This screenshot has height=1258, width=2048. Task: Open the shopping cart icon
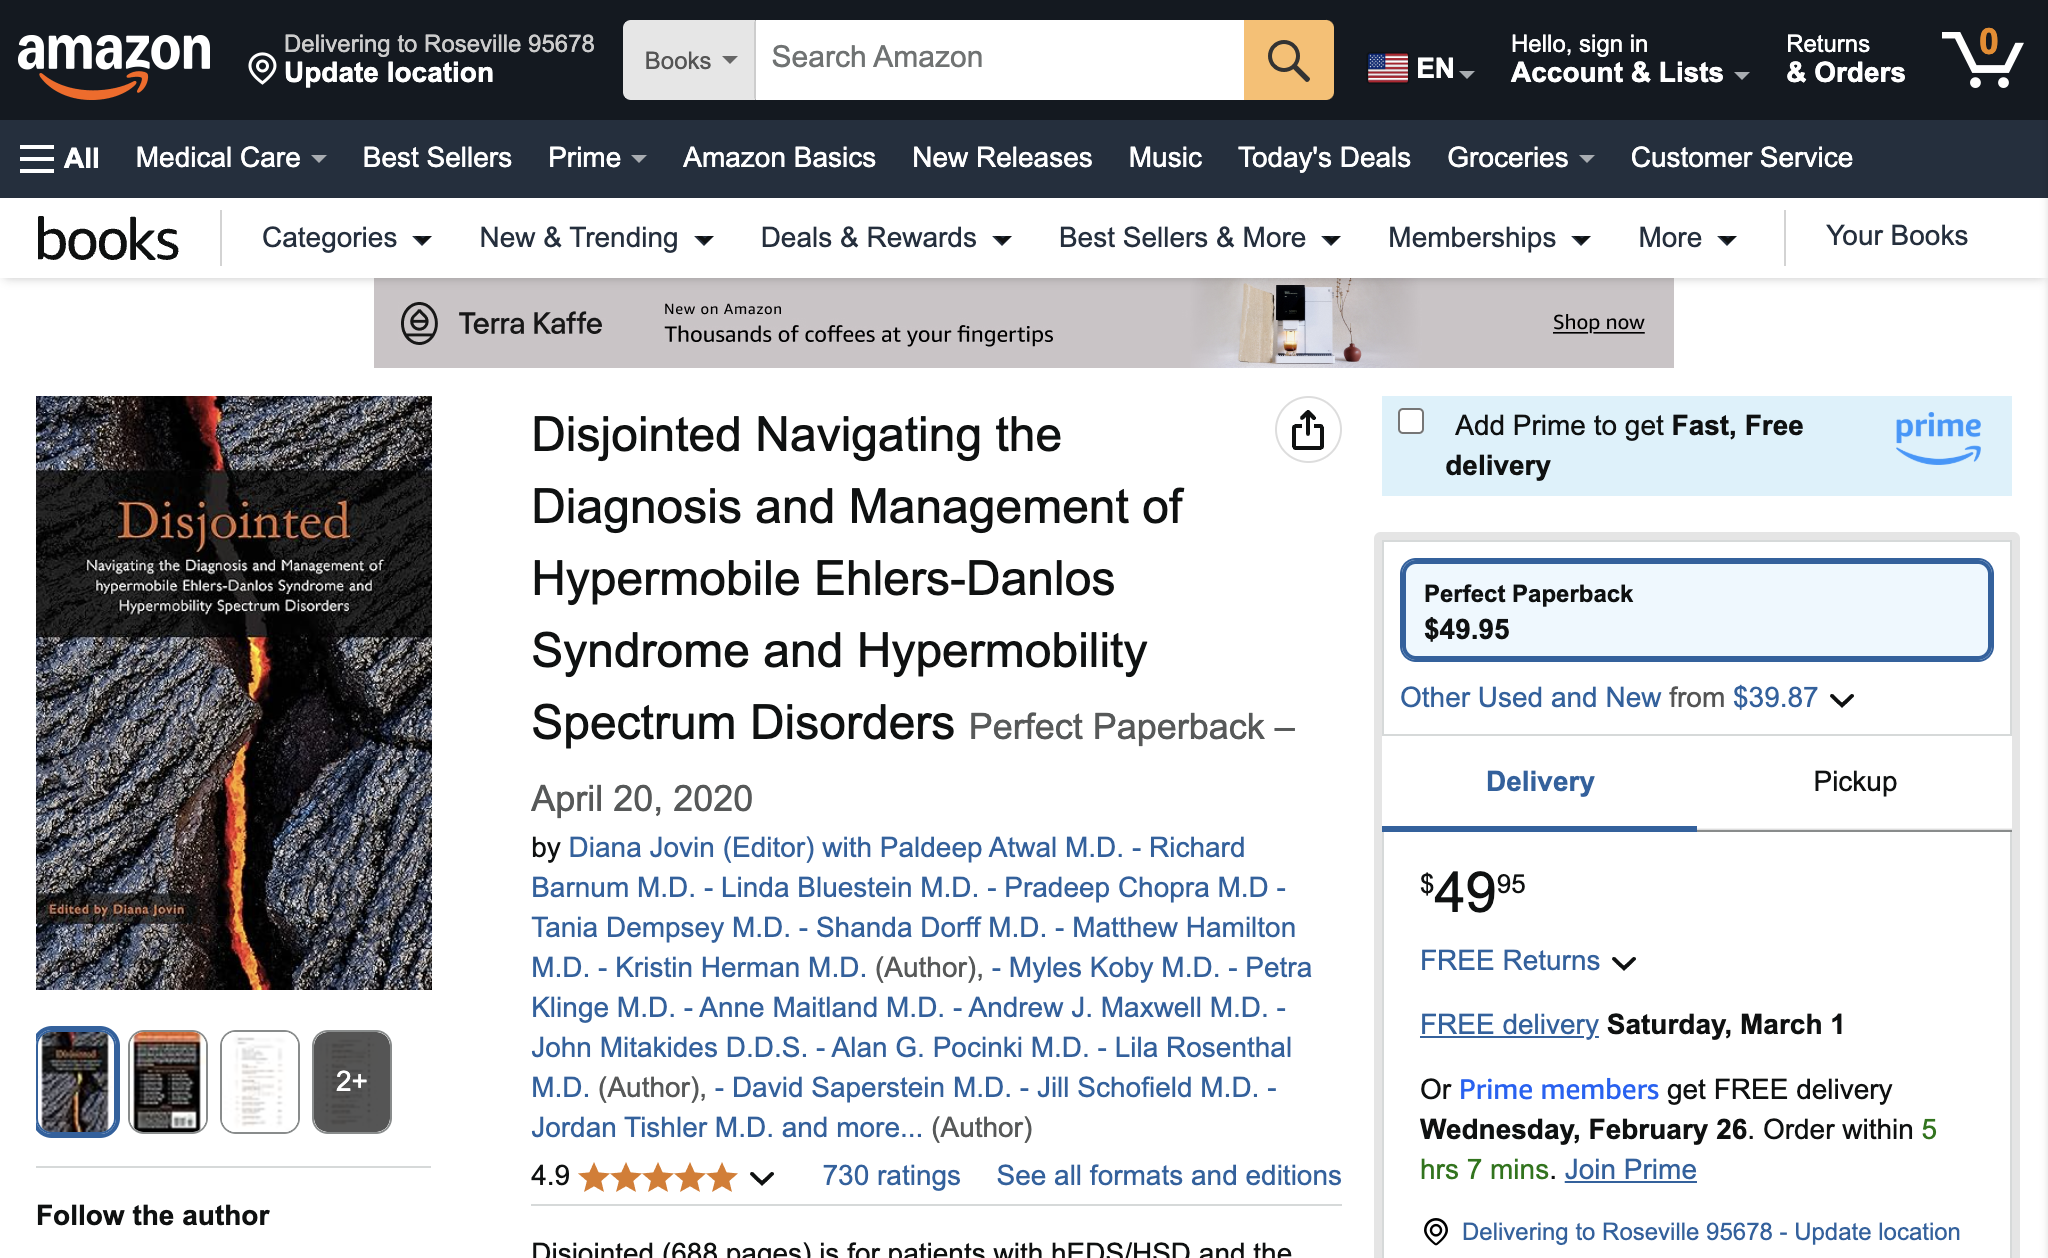(1982, 58)
